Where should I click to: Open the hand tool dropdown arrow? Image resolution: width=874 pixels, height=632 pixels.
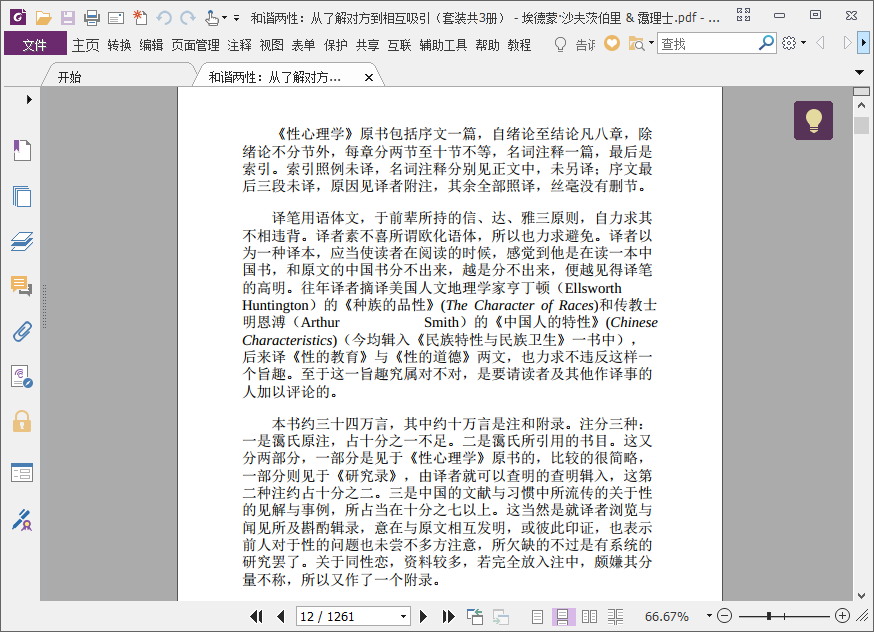pyautogui.click(x=224, y=18)
